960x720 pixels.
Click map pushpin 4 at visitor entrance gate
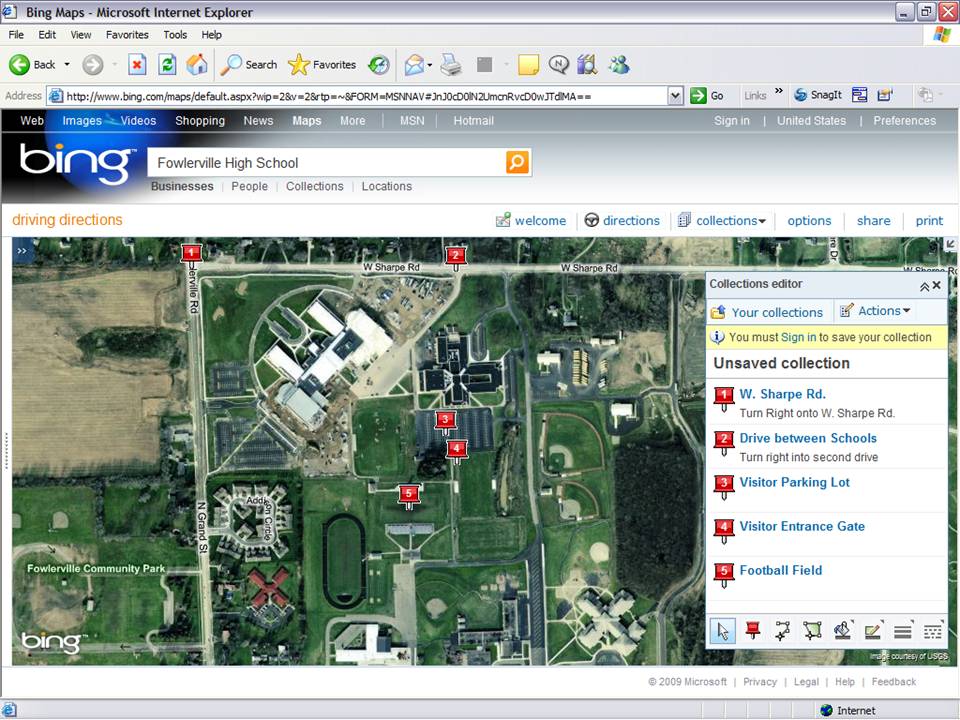point(456,451)
